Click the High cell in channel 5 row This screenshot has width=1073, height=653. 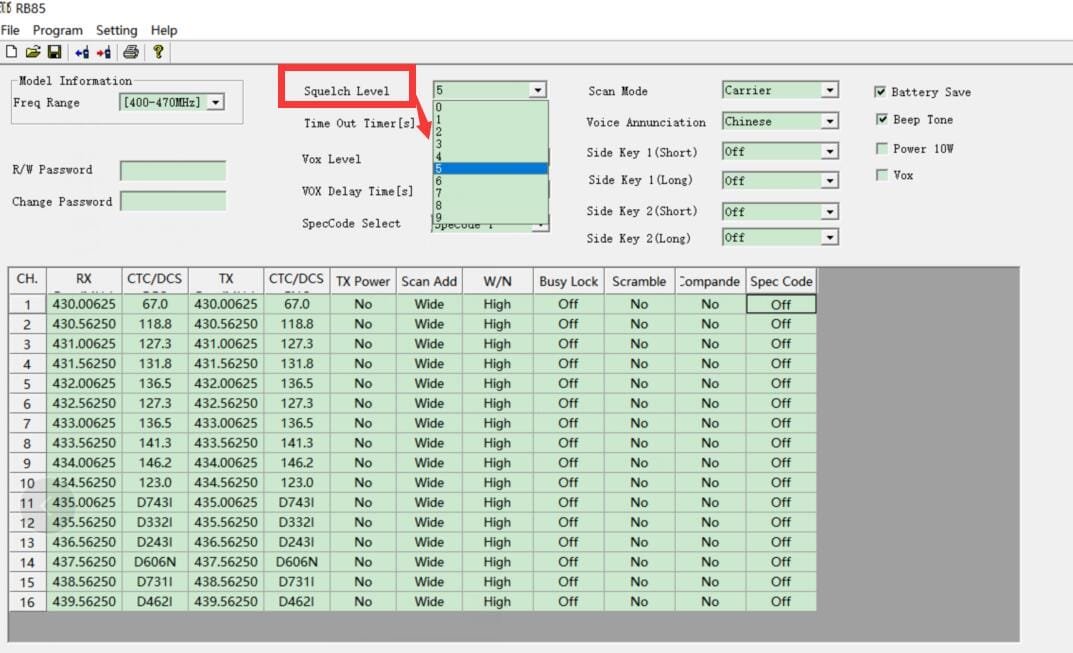click(497, 383)
